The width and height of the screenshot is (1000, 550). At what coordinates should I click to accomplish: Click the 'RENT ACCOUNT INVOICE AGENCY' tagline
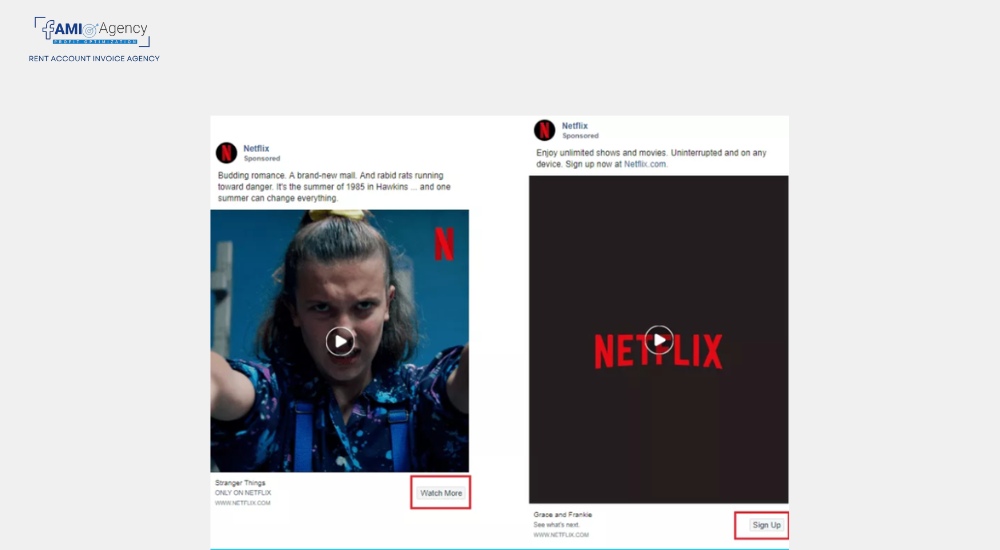click(x=94, y=58)
